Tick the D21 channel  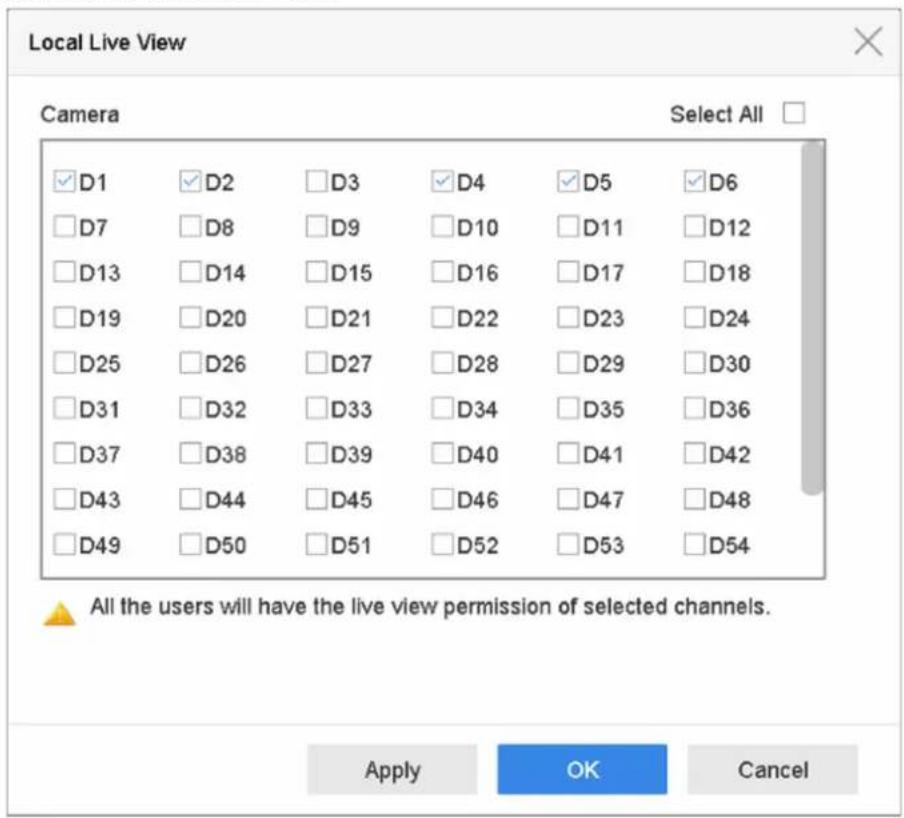click(x=317, y=317)
